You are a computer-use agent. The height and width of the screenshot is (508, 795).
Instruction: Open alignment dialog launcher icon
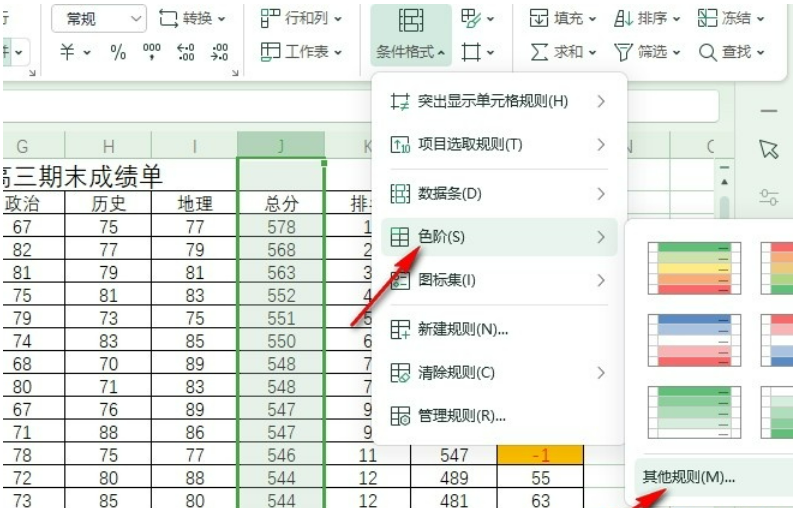(x=32, y=73)
